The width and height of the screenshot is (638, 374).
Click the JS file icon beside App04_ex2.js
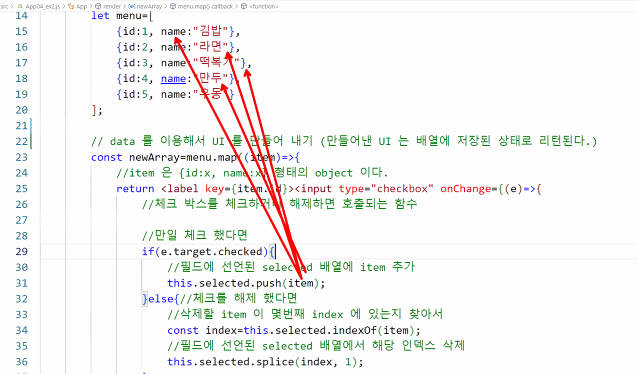(20, 7)
